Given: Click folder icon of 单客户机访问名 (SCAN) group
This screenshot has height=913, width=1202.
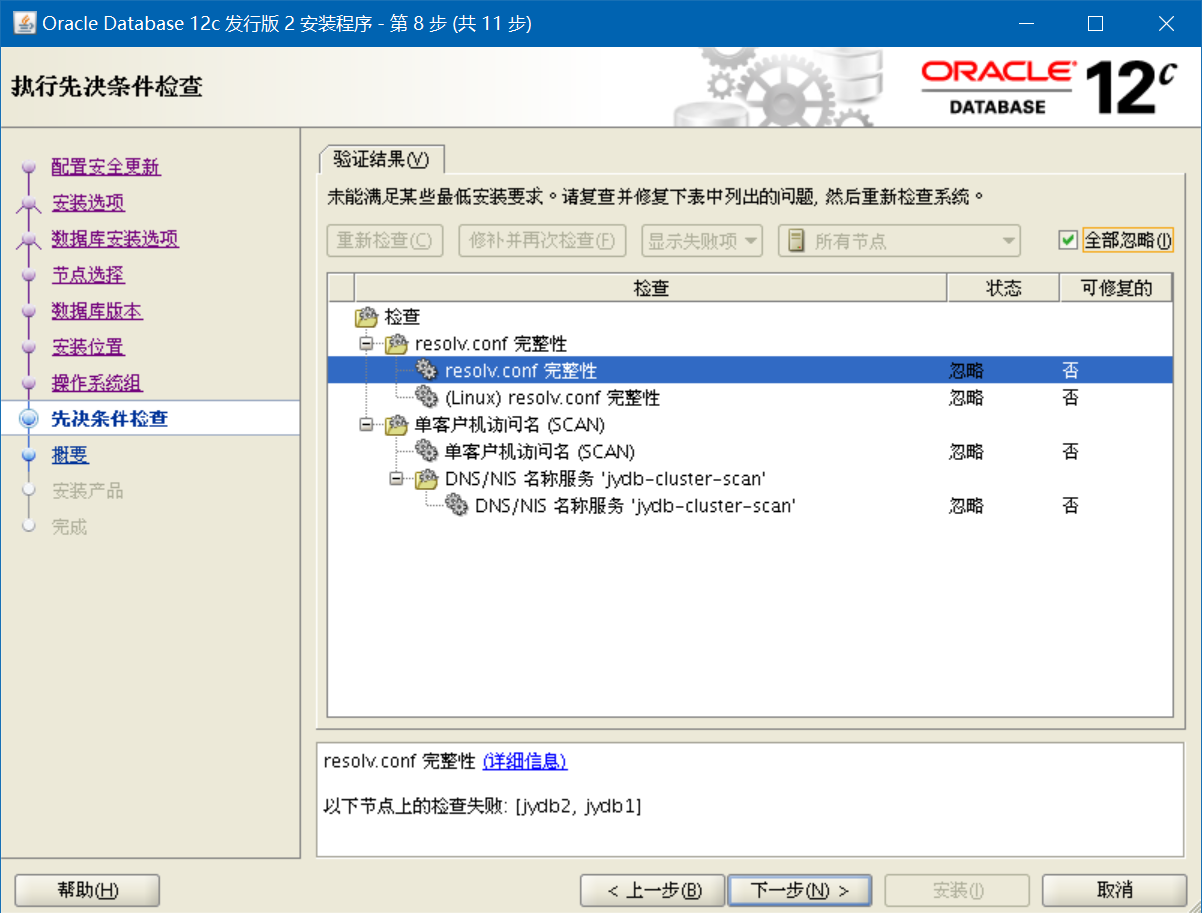Looking at the screenshot, I should (x=396, y=425).
